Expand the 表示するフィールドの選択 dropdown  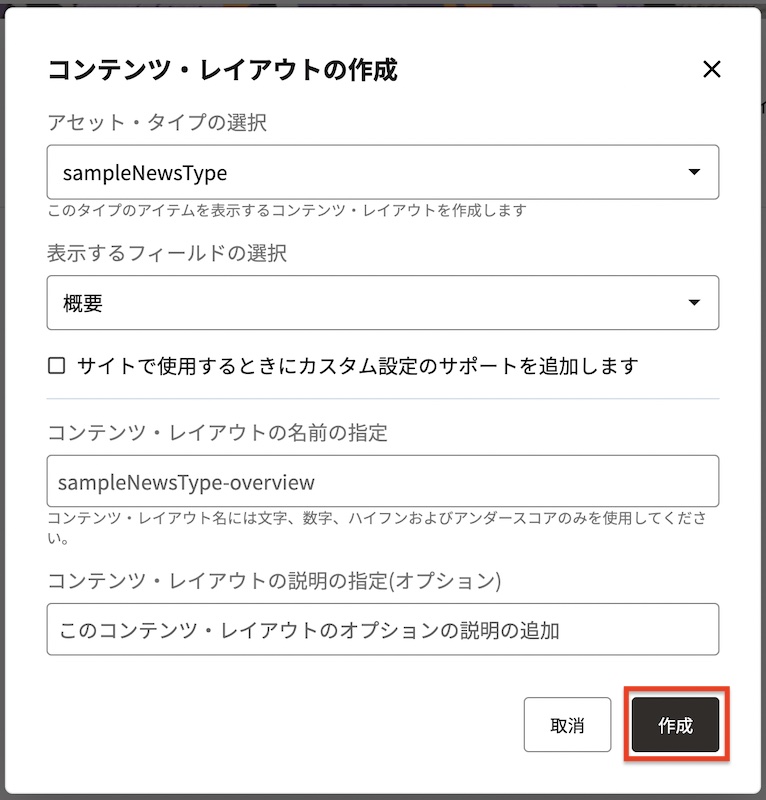(x=383, y=302)
